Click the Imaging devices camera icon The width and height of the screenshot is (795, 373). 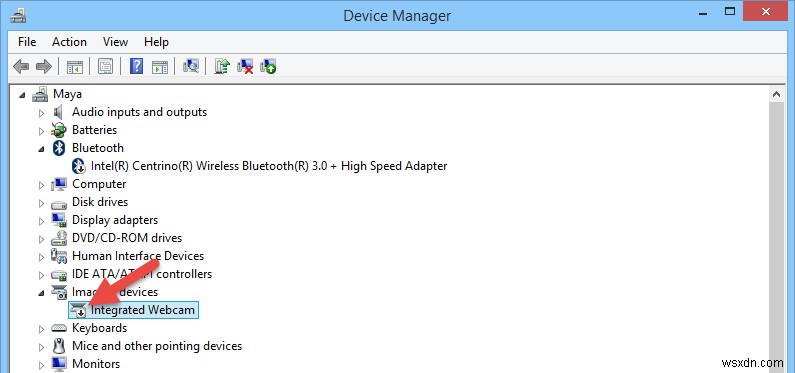click(x=59, y=292)
